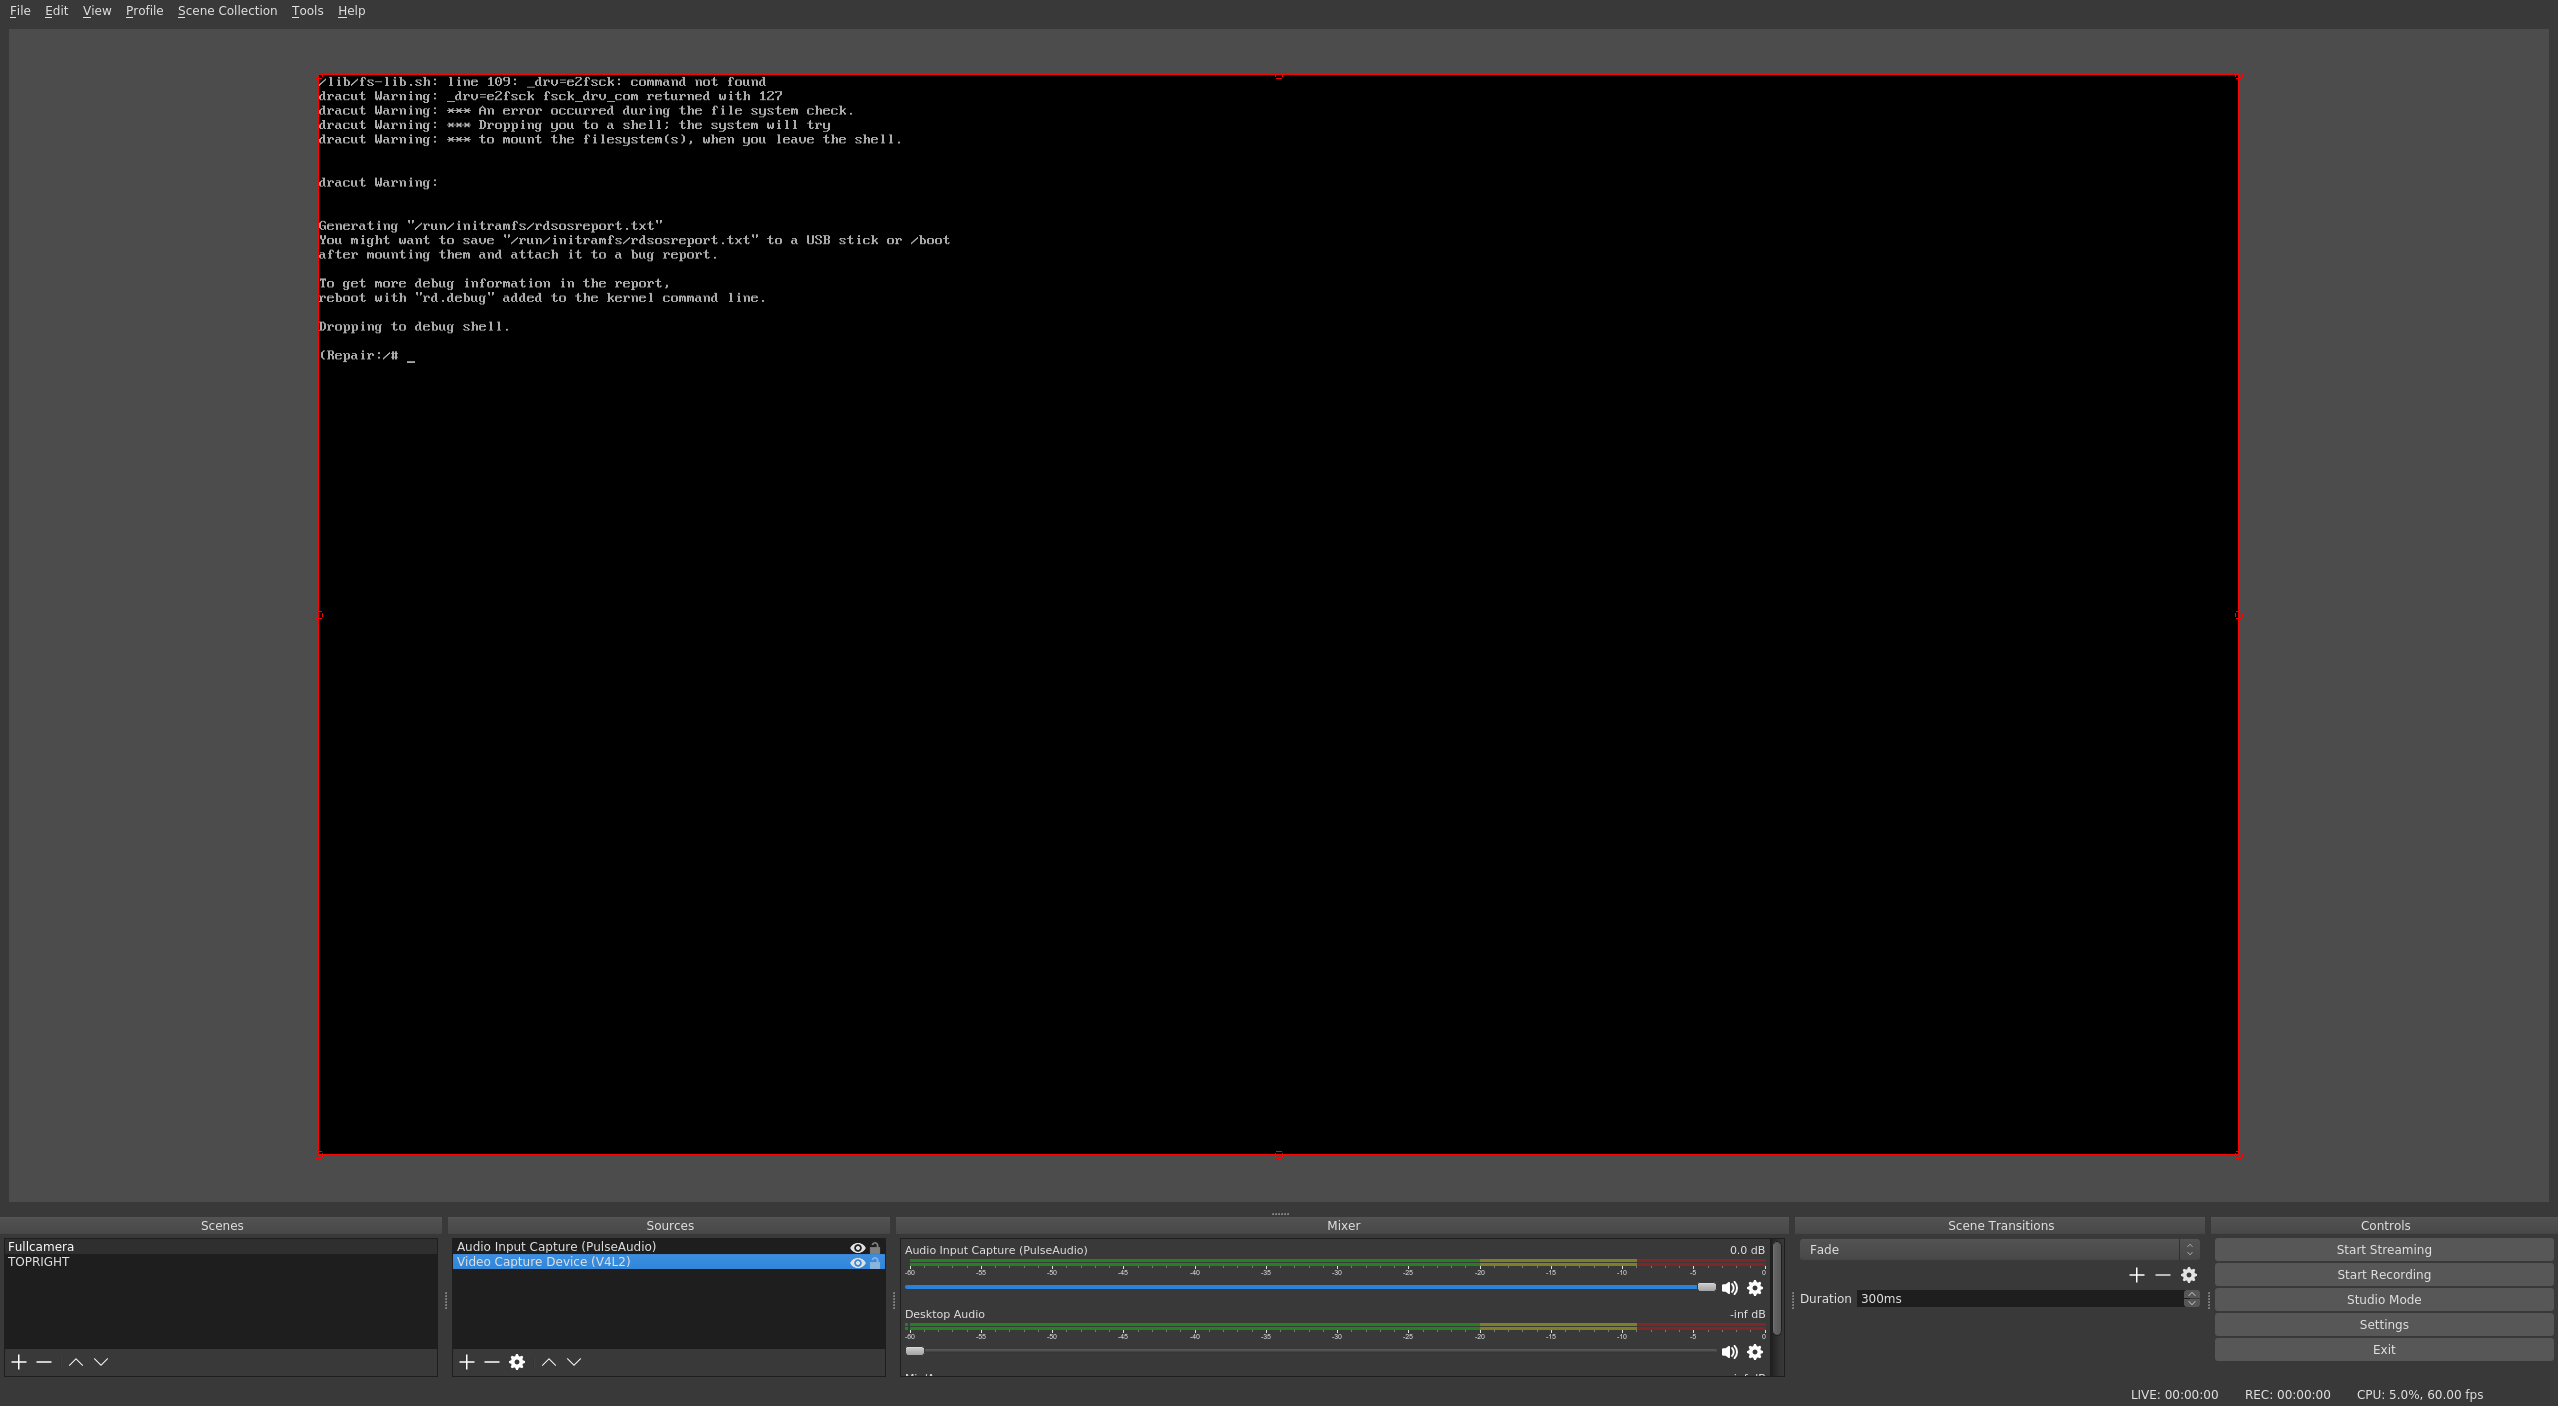Image resolution: width=2558 pixels, height=1406 pixels.
Task: Lock the Video Capture Device source
Action: click(874, 1262)
